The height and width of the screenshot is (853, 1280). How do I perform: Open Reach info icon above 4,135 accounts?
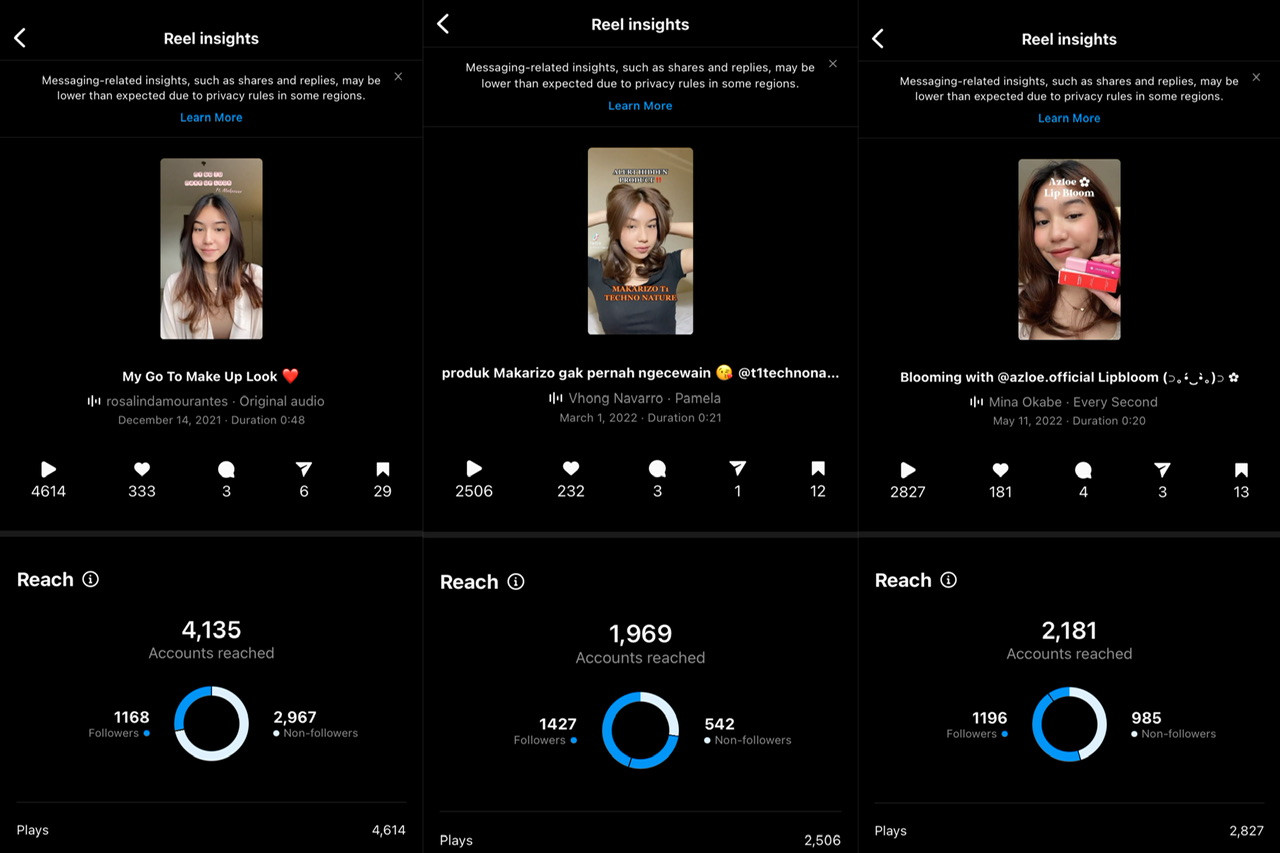click(91, 579)
